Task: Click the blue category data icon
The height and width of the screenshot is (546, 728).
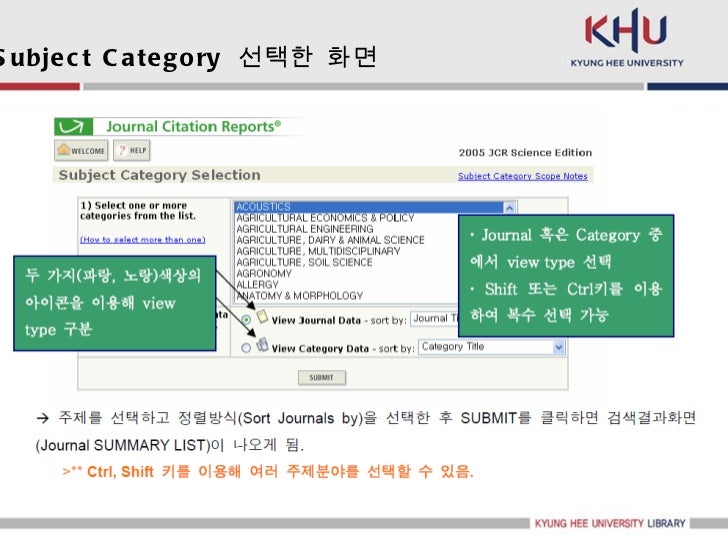Action: (262, 344)
